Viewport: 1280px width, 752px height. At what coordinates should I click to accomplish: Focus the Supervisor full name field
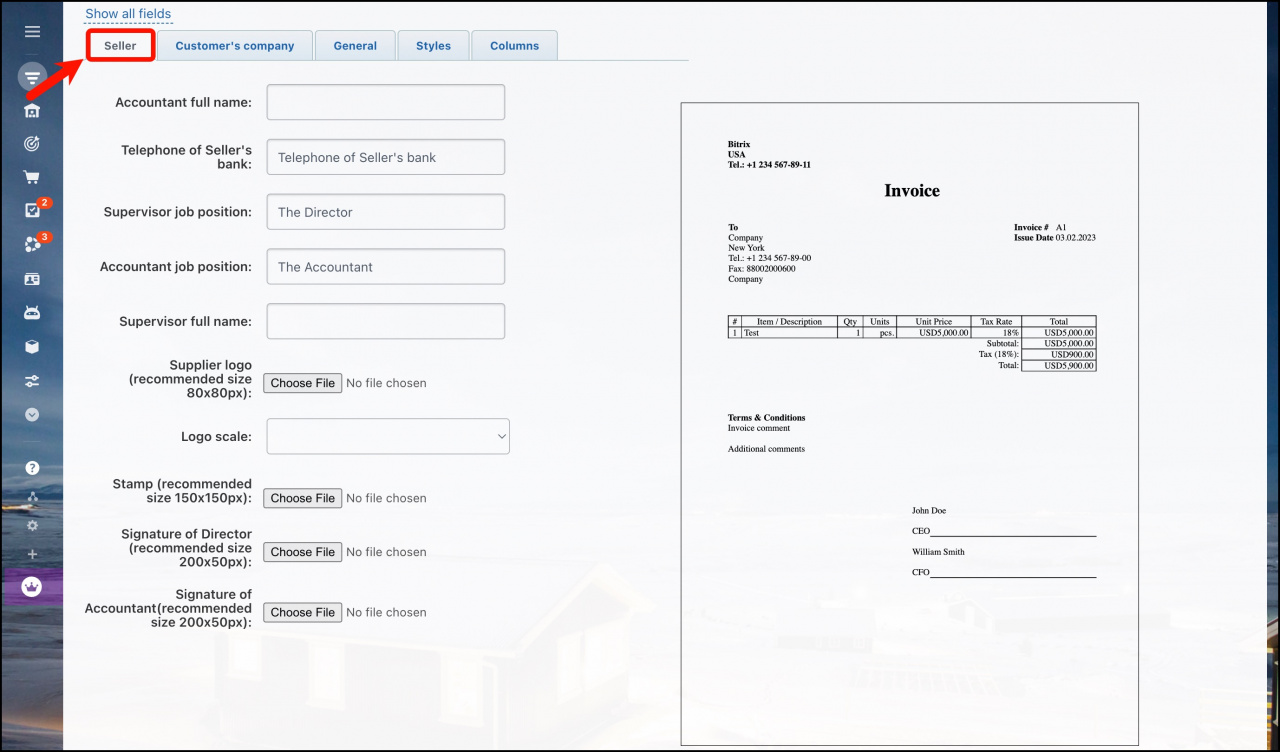point(386,321)
